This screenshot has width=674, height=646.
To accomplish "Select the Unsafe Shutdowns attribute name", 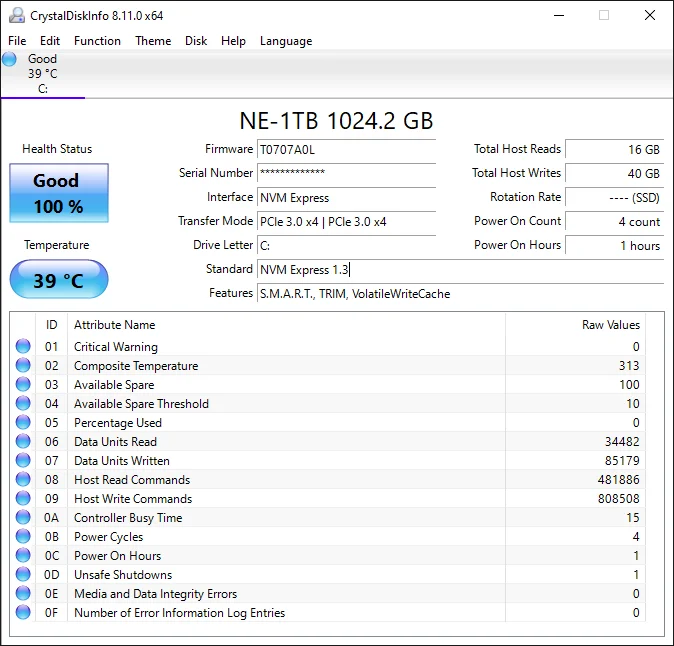I will tap(123, 575).
